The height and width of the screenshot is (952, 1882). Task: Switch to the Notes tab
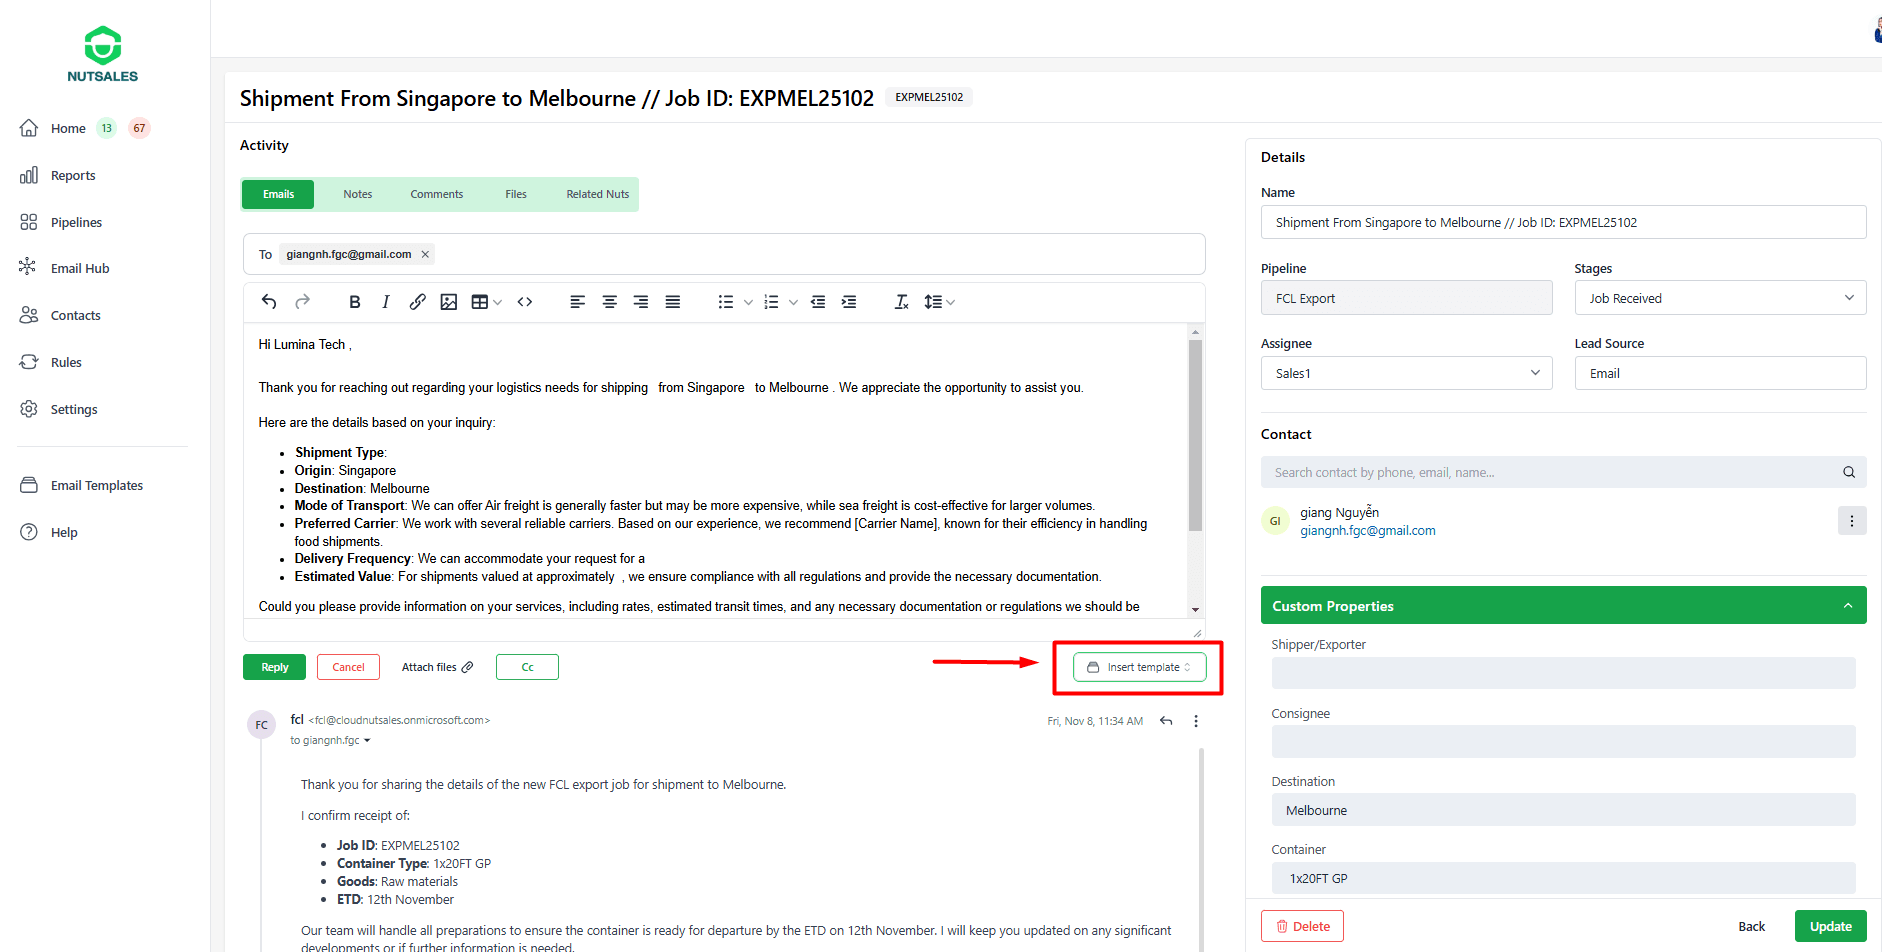pos(357,194)
